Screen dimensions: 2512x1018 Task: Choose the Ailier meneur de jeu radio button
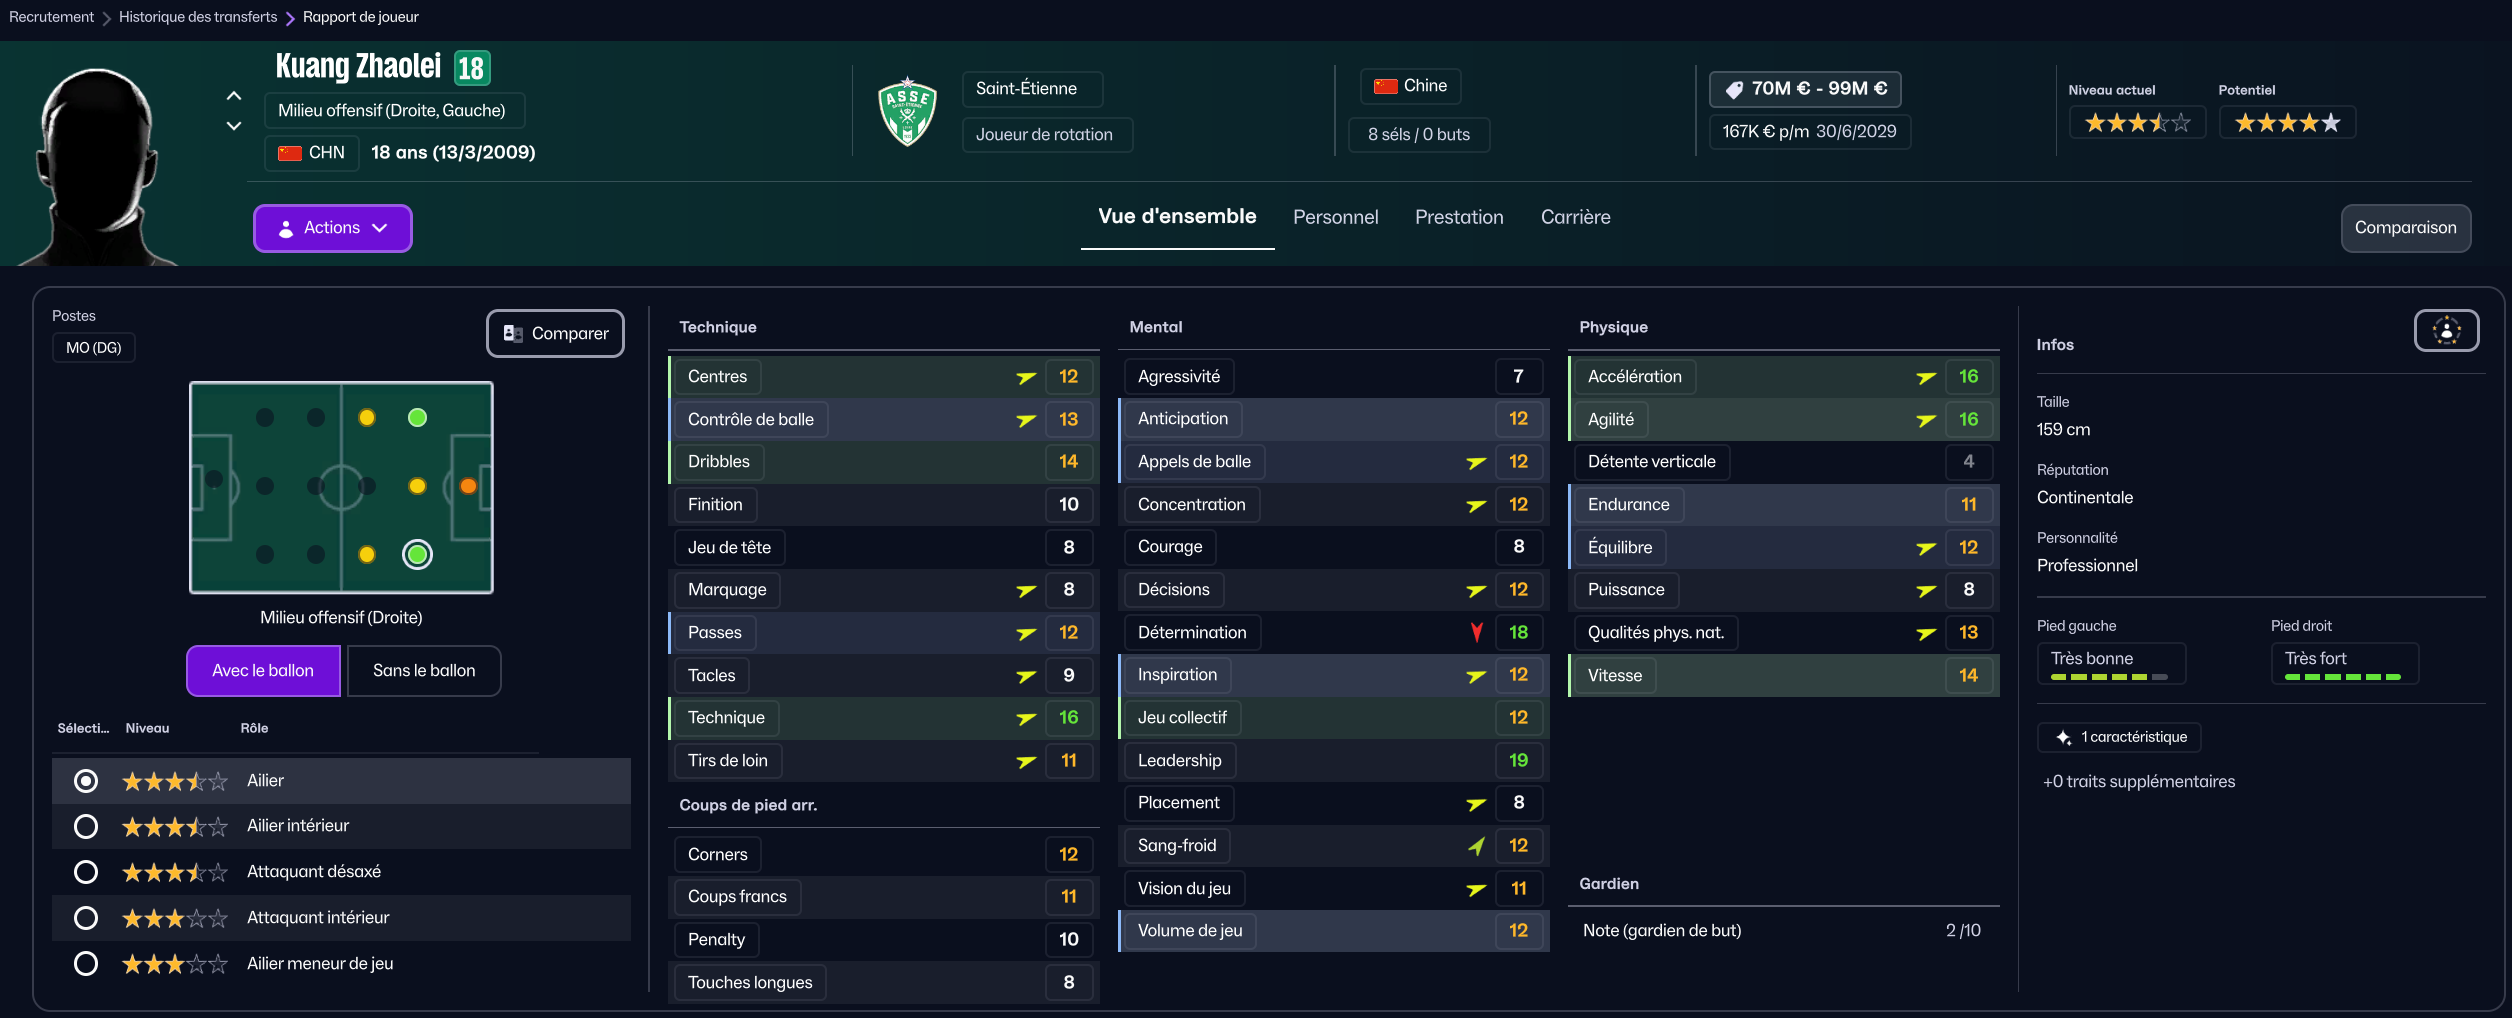pyautogui.click(x=86, y=964)
